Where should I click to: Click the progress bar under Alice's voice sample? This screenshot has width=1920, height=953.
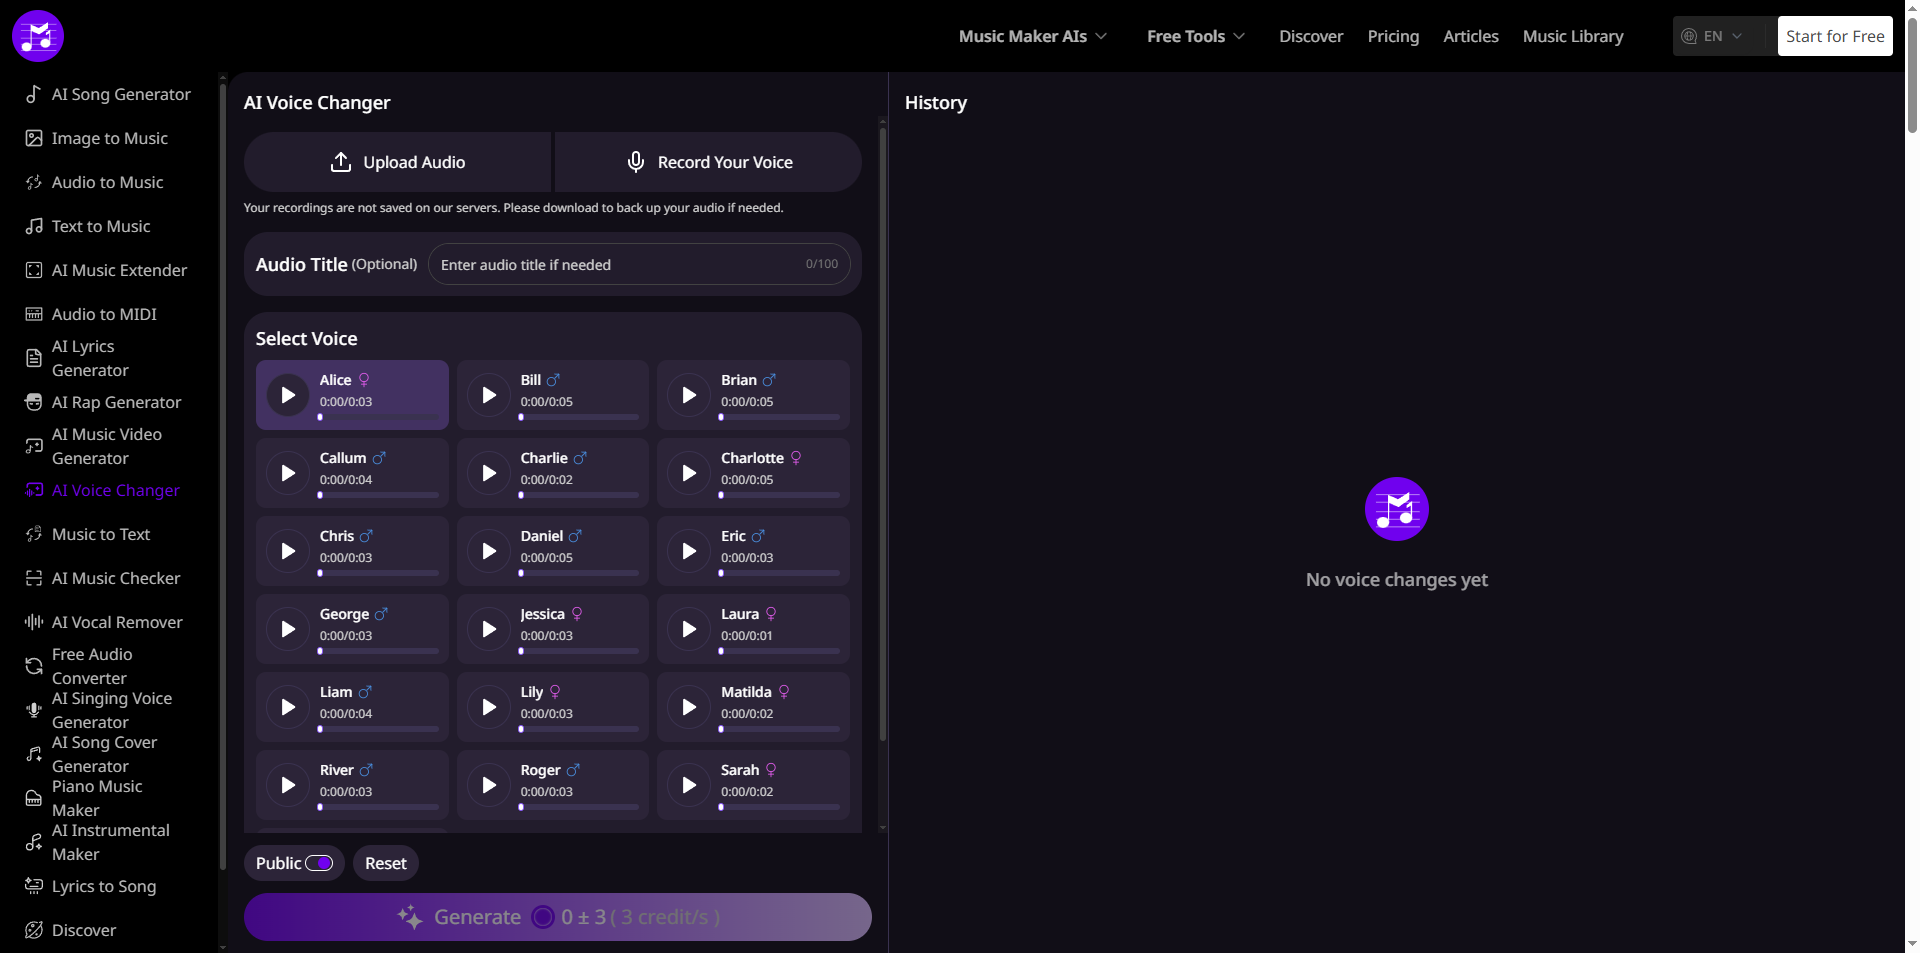[377, 417]
